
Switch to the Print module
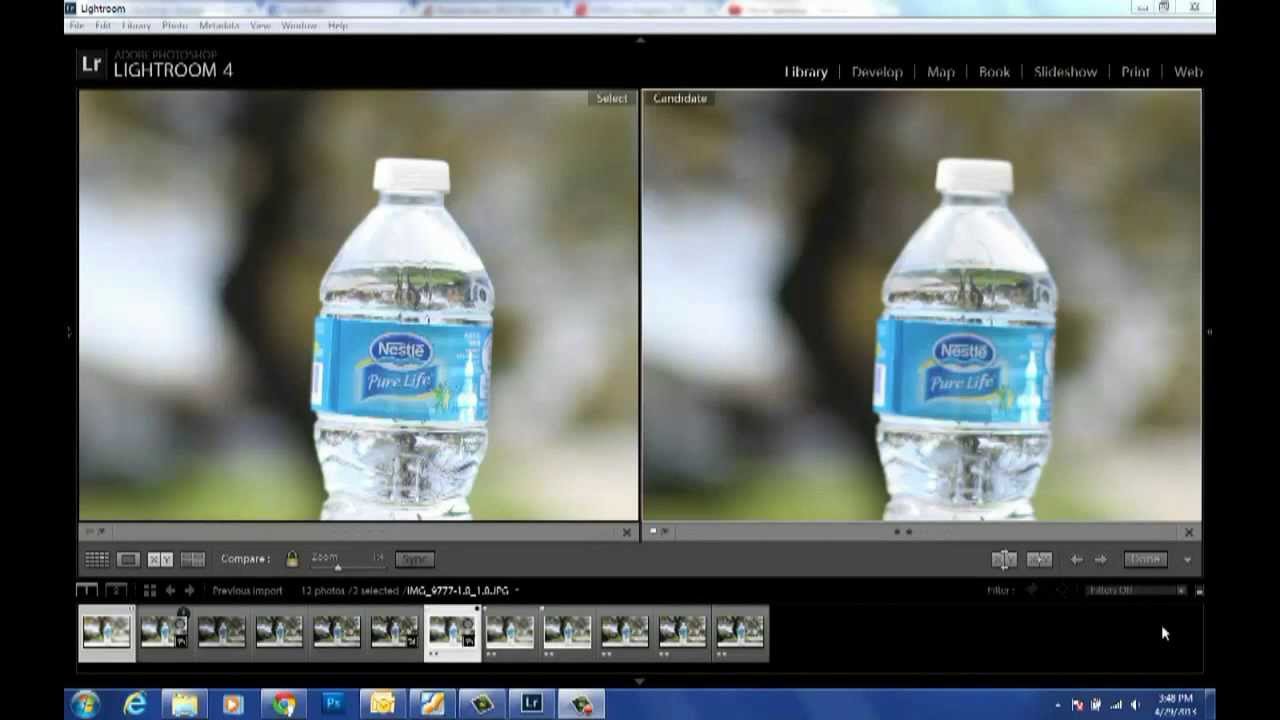click(x=1135, y=72)
